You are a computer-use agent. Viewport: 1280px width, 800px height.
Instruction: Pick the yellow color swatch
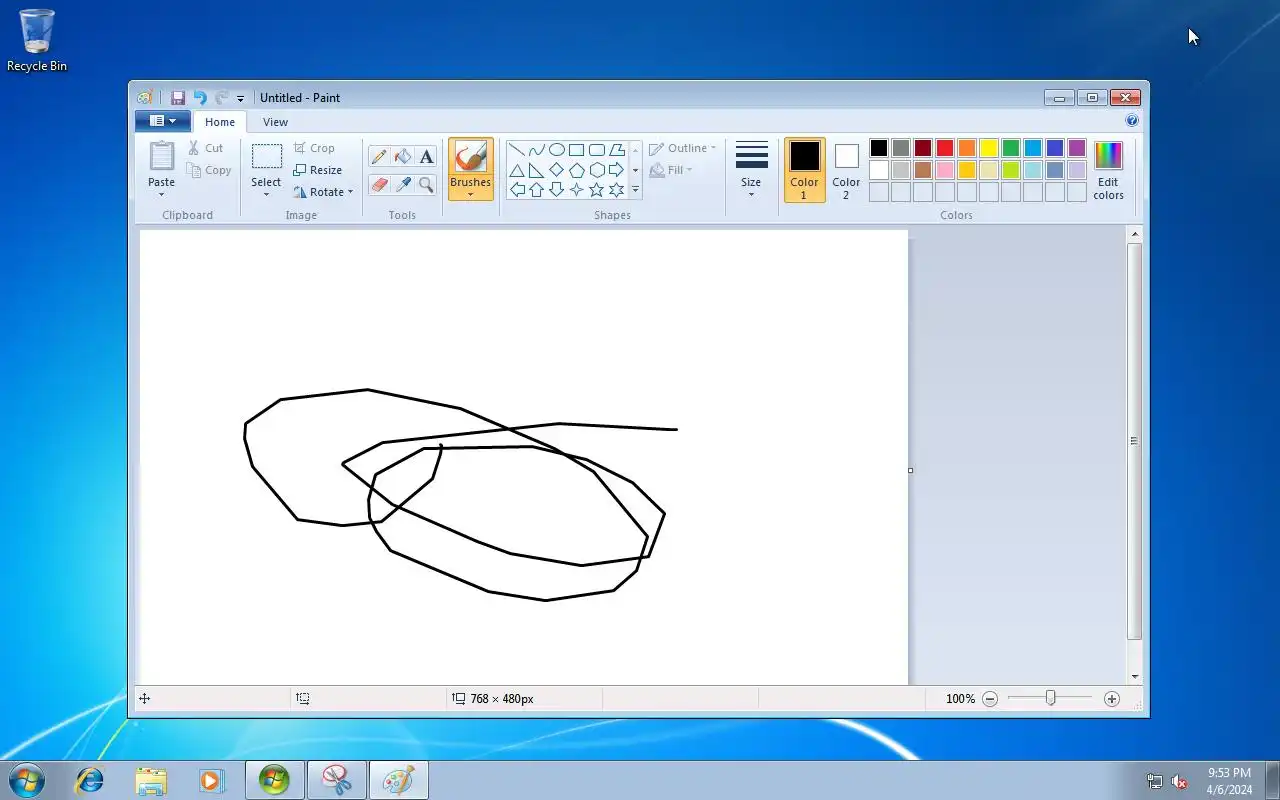[x=989, y=148]
